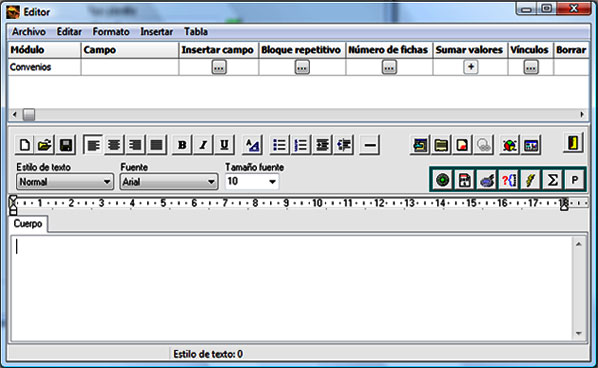Click the Vínculos ellipsis button
This screenshot has width=598, height=368.
pyautogui.click(x=531, y=67)
